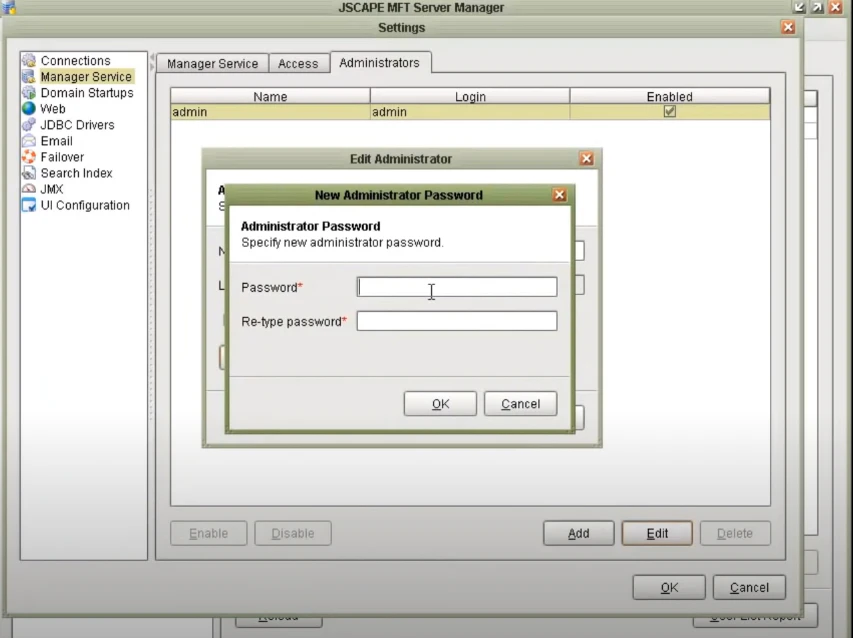
Task: Click the Web globe icon in sidebar
Action: click(x=32, y=108)
